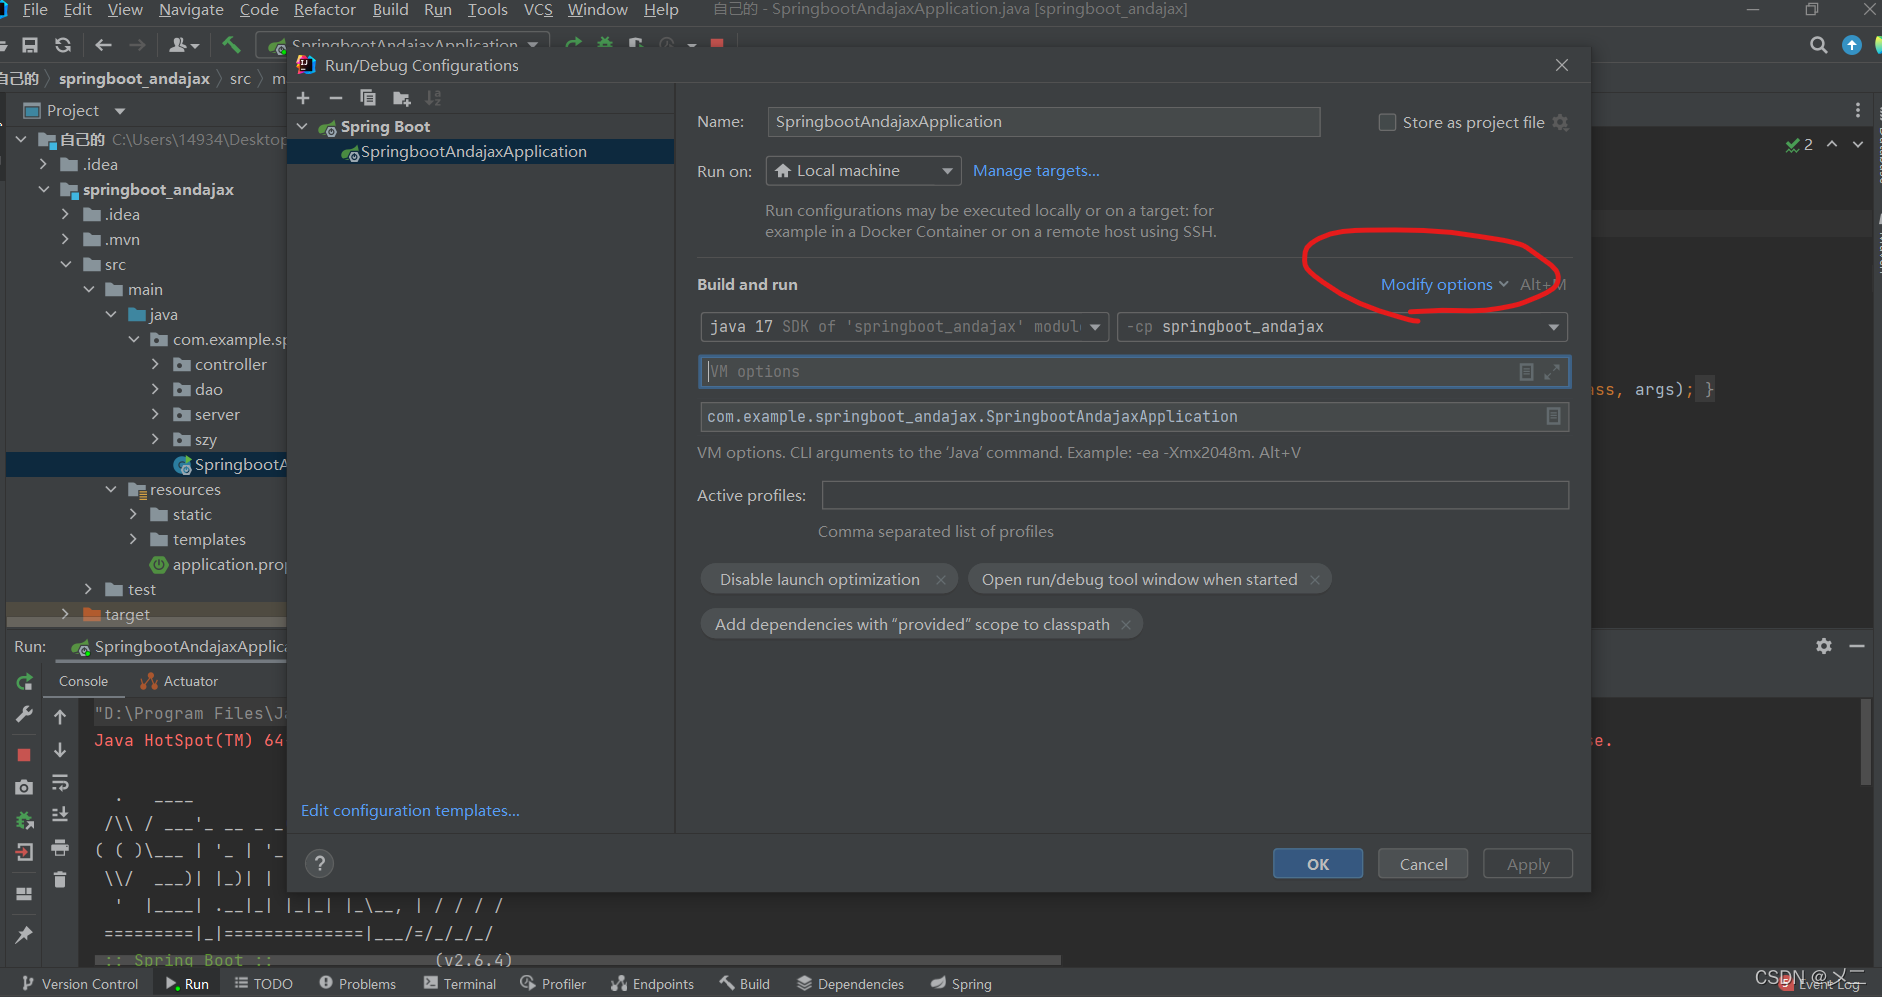Remove selected configuration with minus icon
This screenshot has width=1882, height=997.
point(336,98)
